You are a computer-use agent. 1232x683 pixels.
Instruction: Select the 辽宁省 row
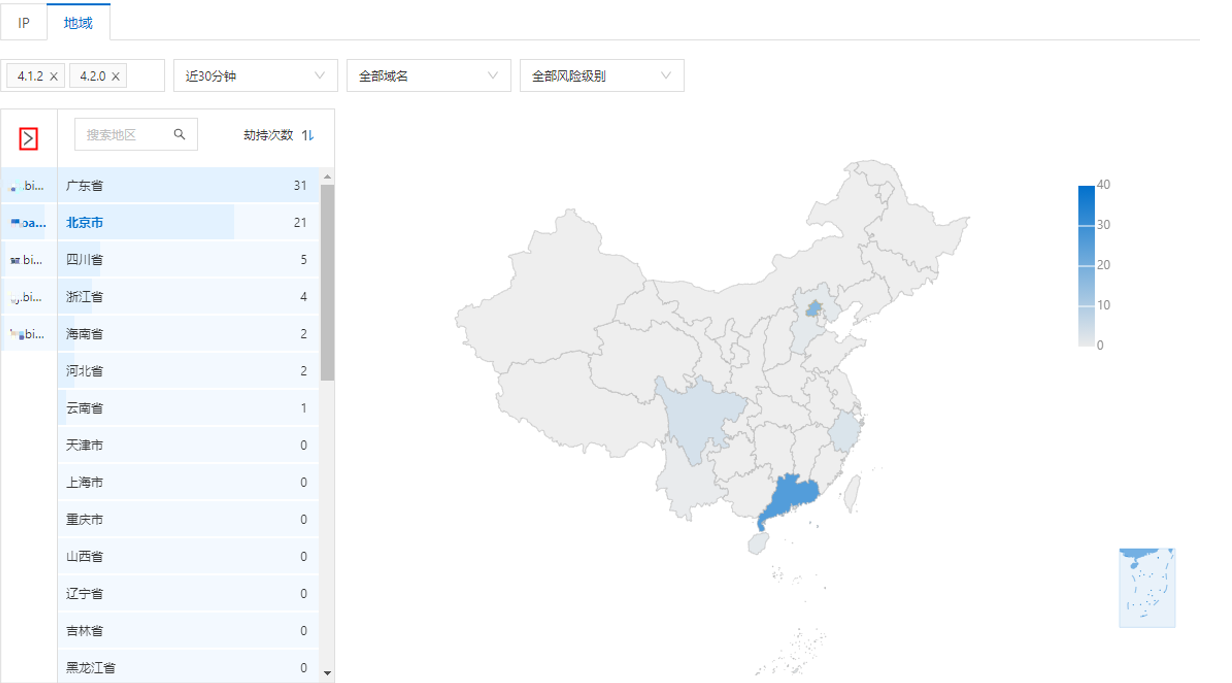pyautogui.click(x=189, y=593)
